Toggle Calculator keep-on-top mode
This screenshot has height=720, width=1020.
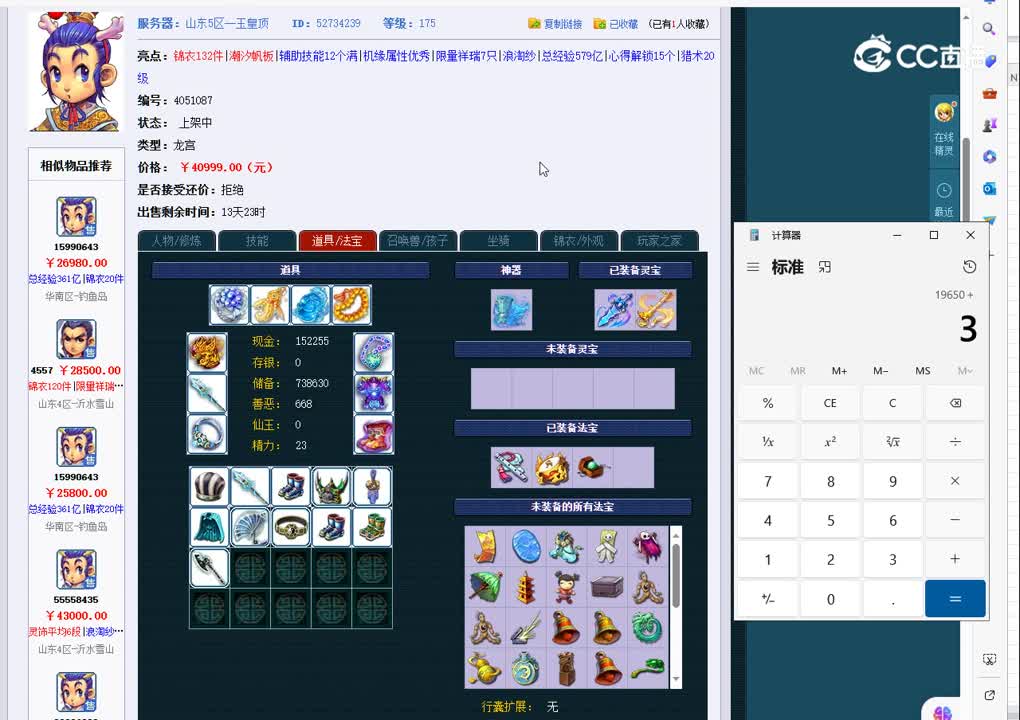pos(825,267)
